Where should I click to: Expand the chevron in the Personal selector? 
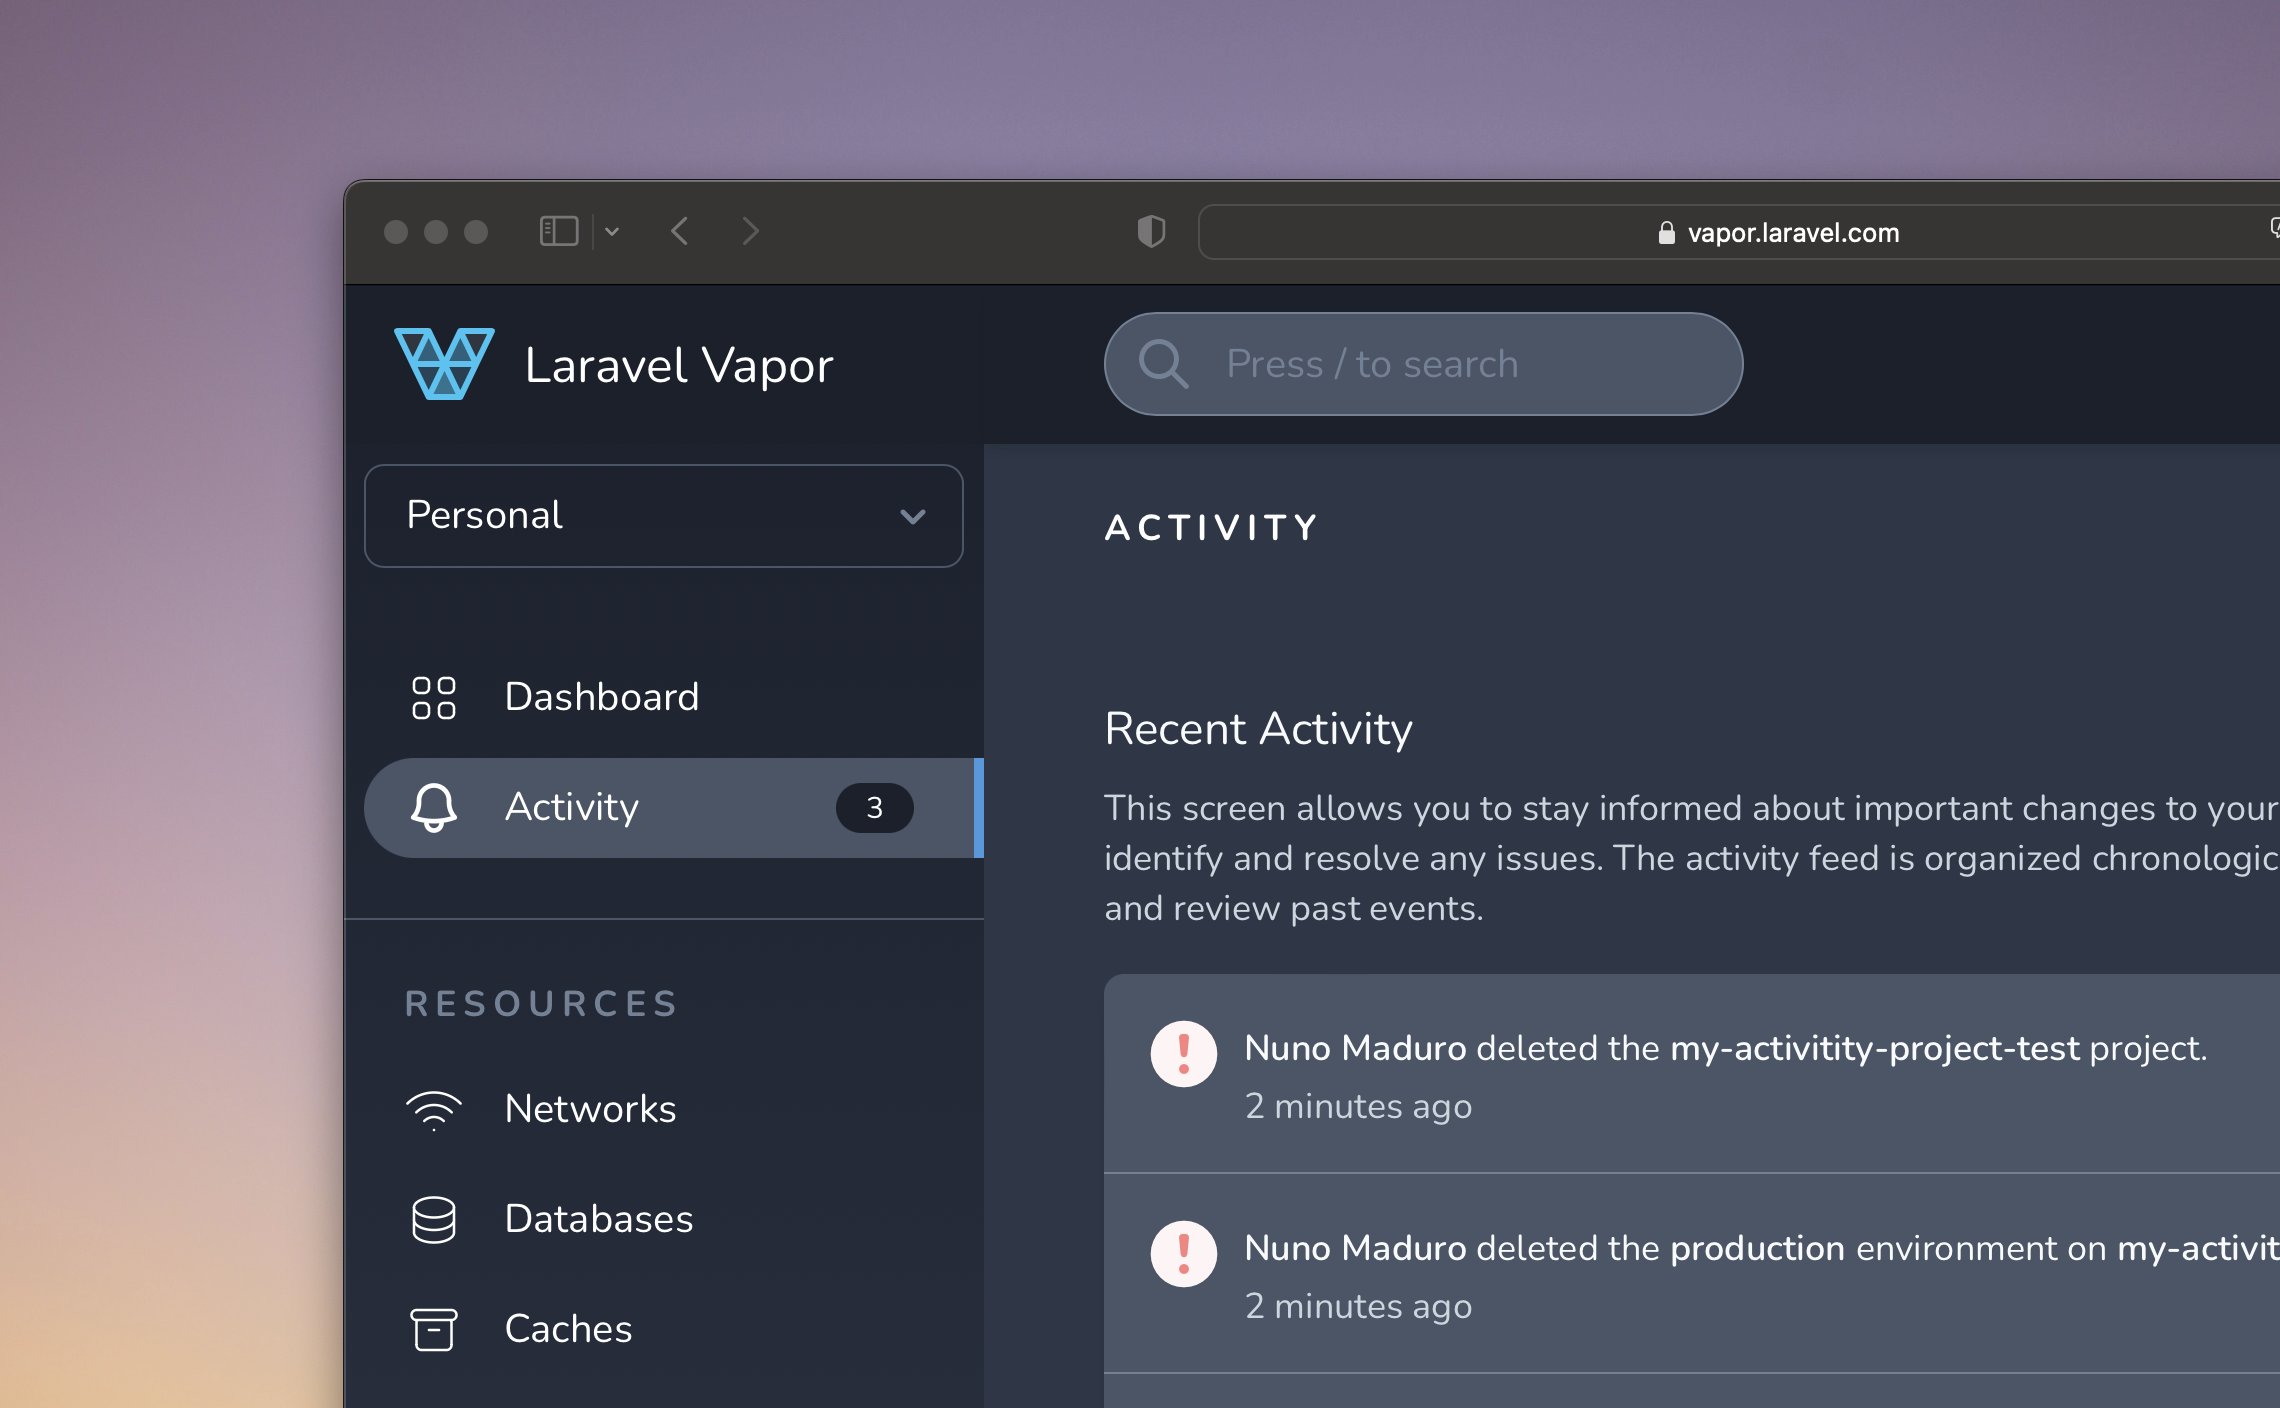pos(912,517)
